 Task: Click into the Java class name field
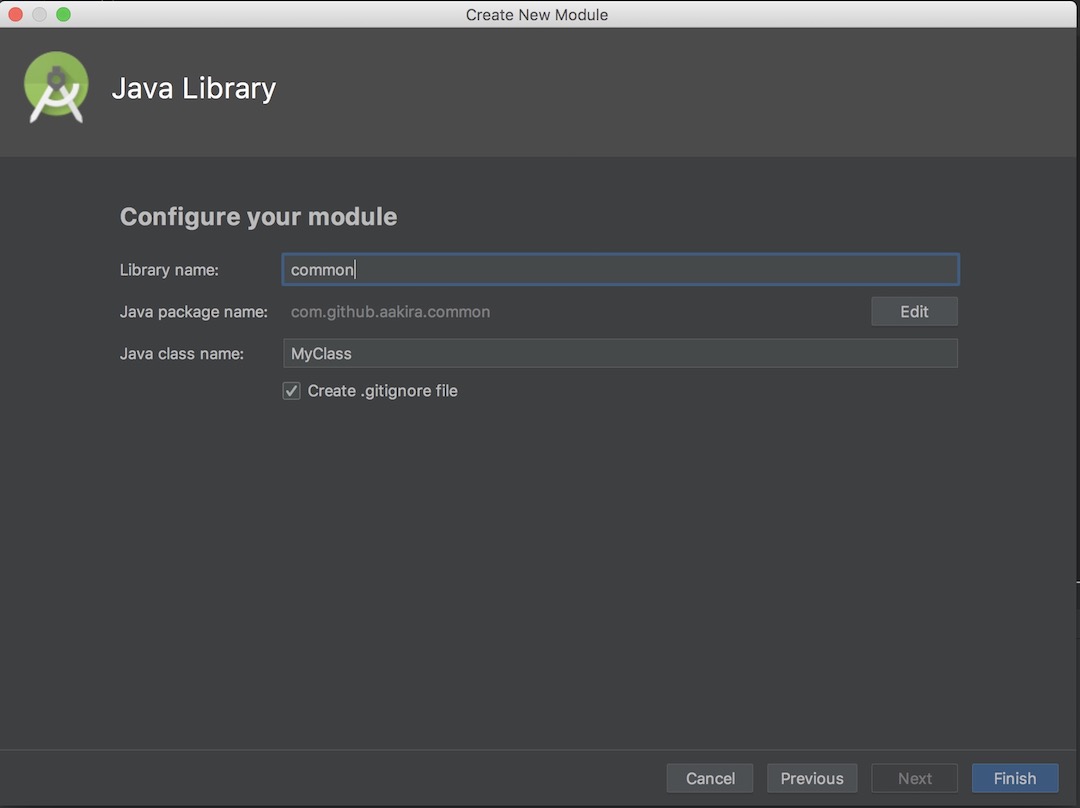click(620, 353)
